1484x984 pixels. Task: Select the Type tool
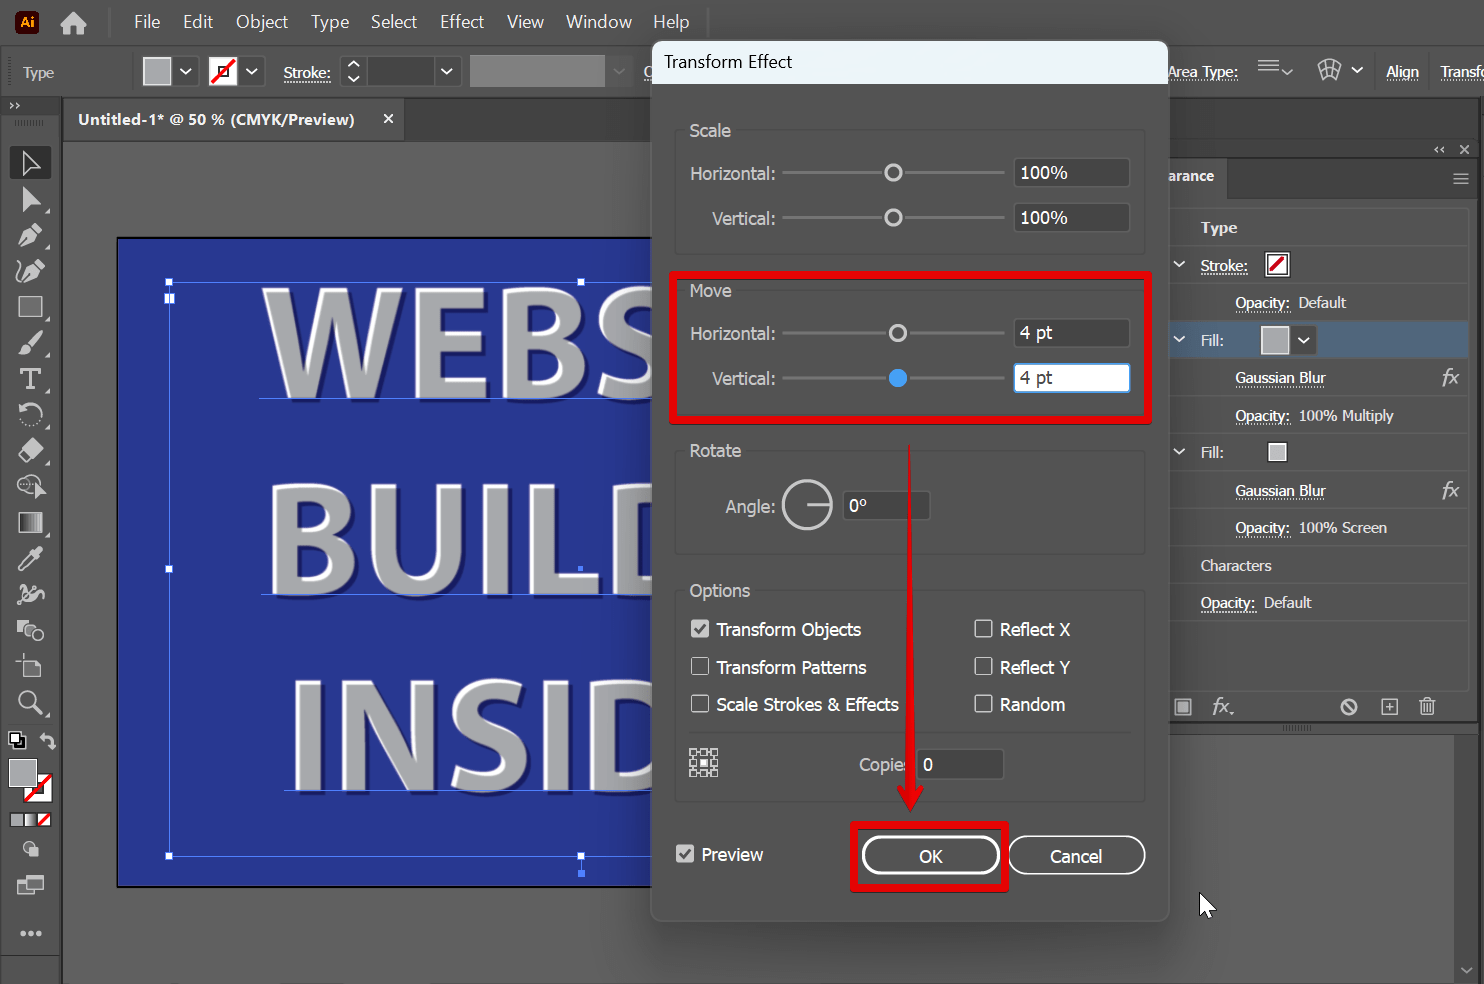(x=30, y=378)
